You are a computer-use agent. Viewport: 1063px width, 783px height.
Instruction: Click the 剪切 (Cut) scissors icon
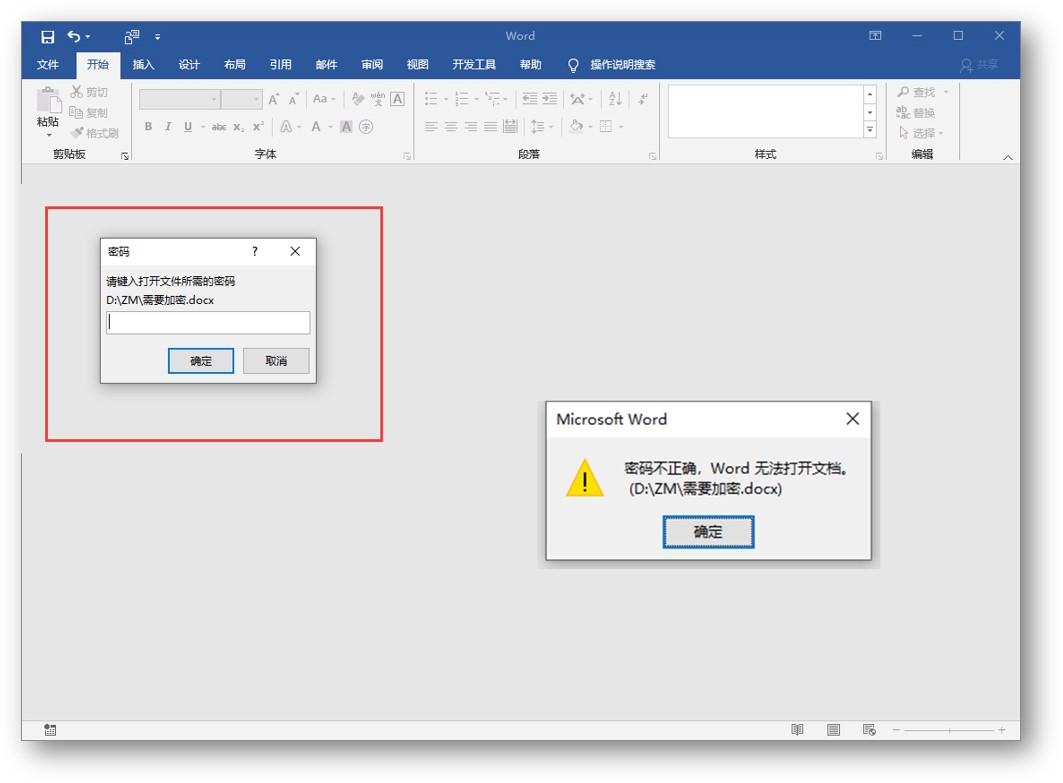point(76,90)
